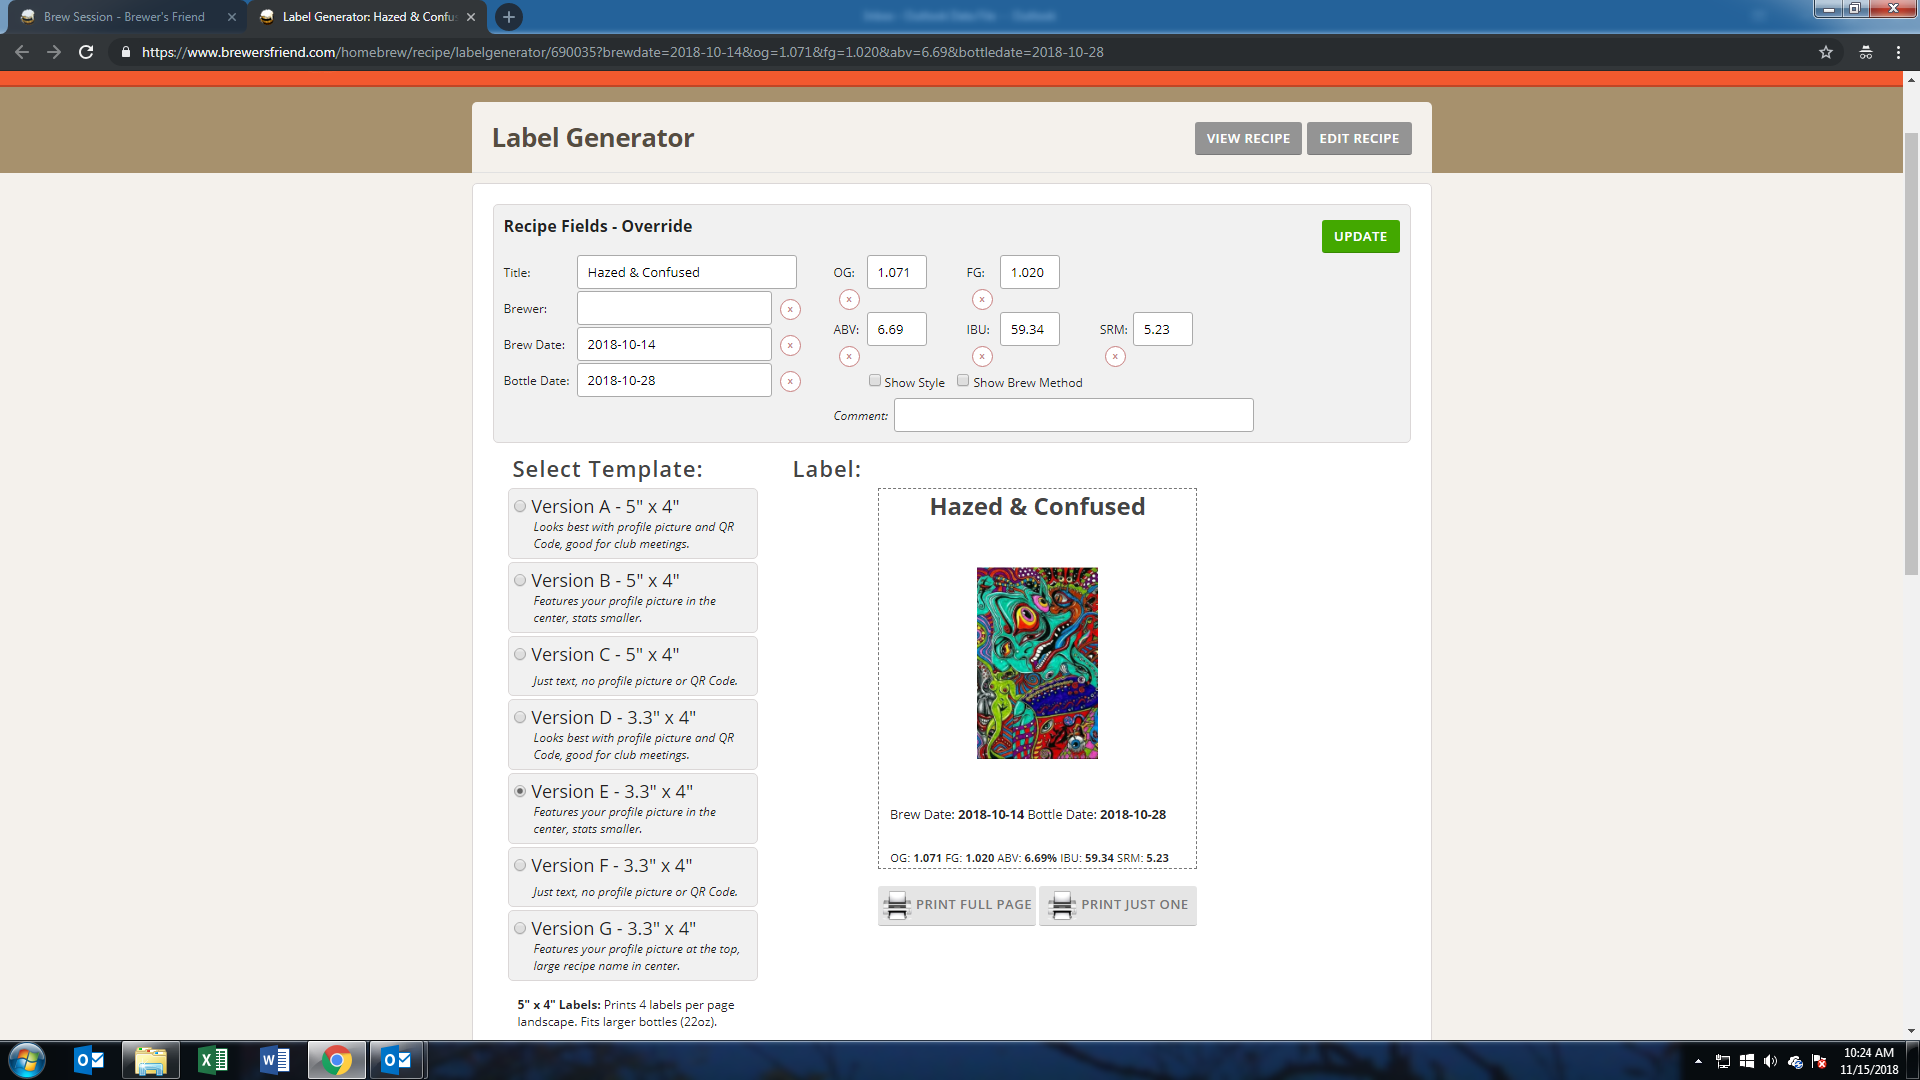Switch to the Brew Session tab
The width and height of the screenshot is (1920, 1080).
(124, 17)
